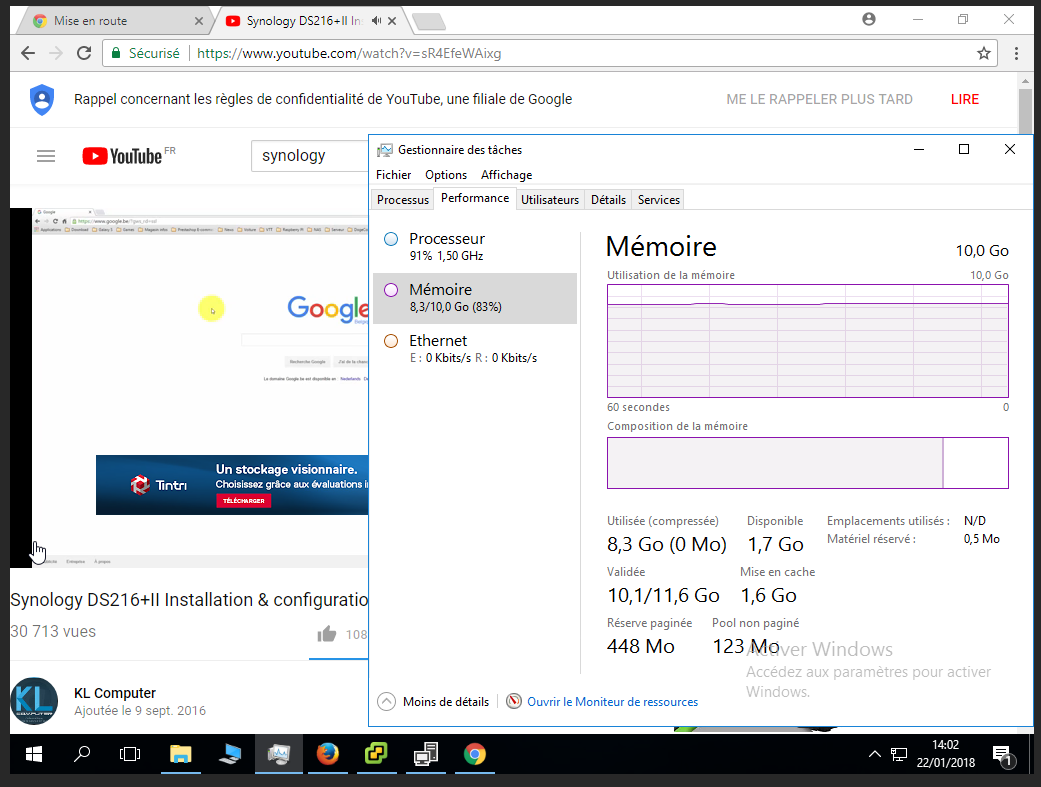Click the YouTube search box with synology

(309, 156)
